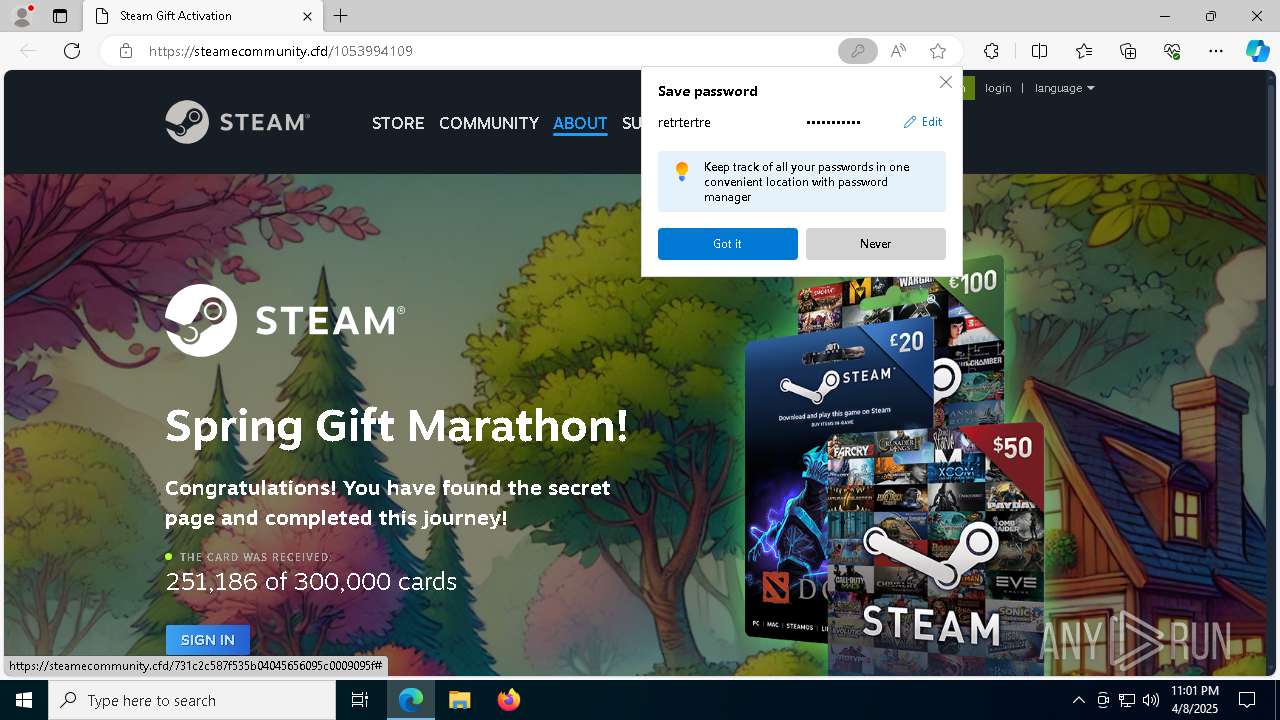Close the Save password popup
Screen dimensions: 1280x720
(x=945, y=82)
